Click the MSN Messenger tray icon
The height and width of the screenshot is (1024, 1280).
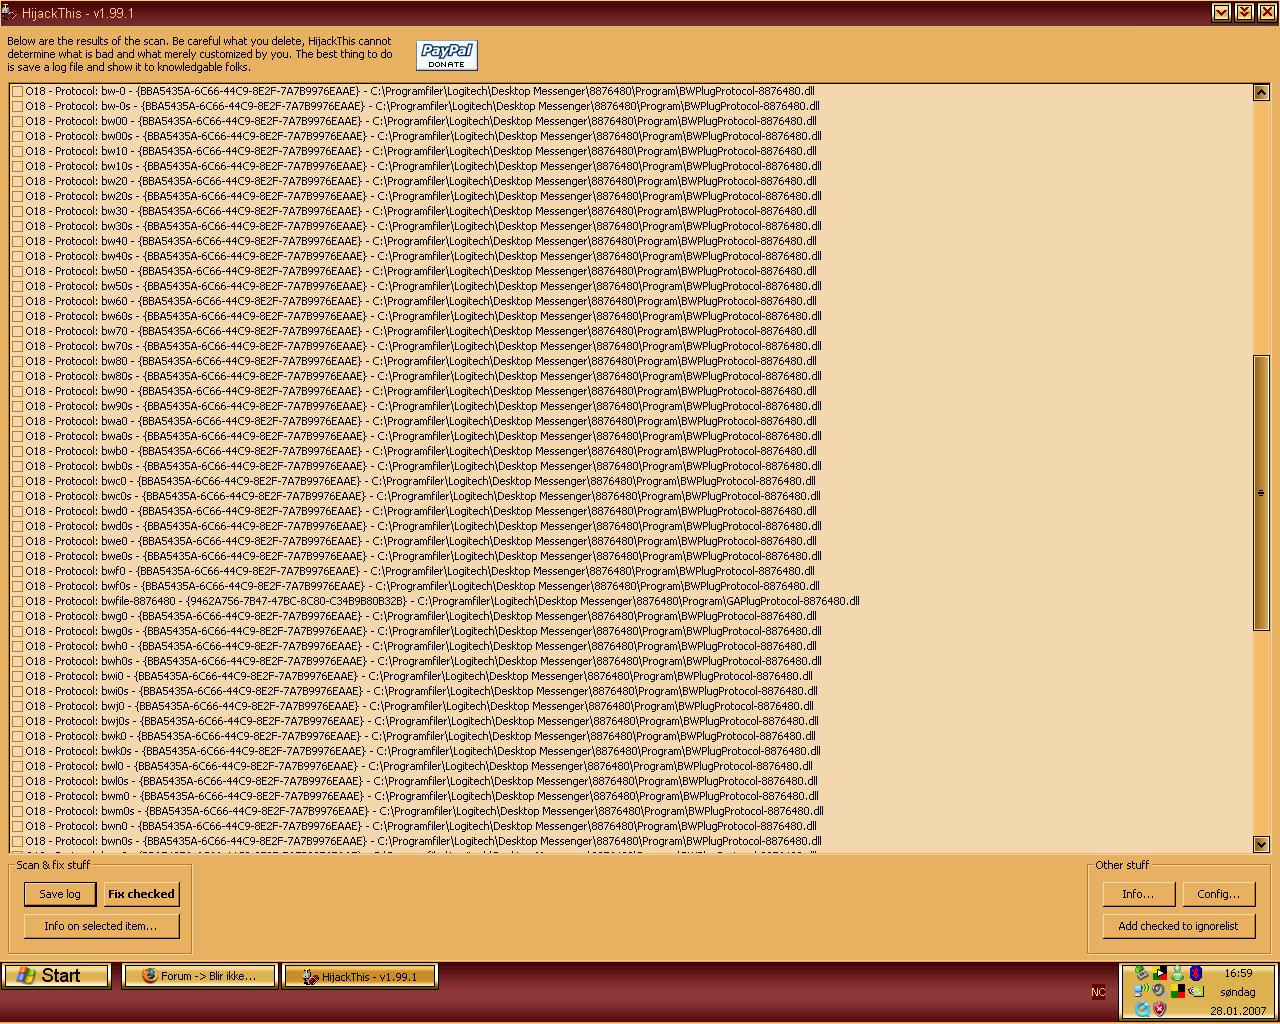(1177, 973)
